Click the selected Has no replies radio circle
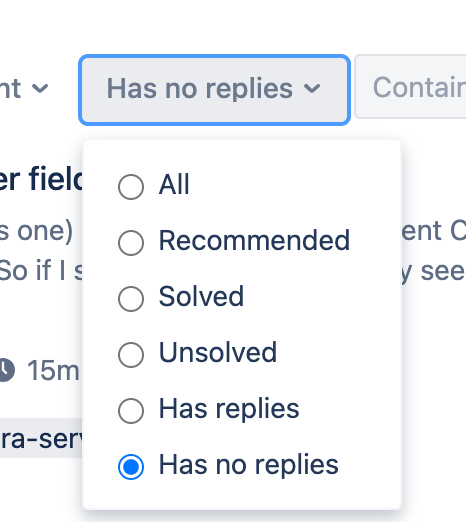 coord(131,467)
